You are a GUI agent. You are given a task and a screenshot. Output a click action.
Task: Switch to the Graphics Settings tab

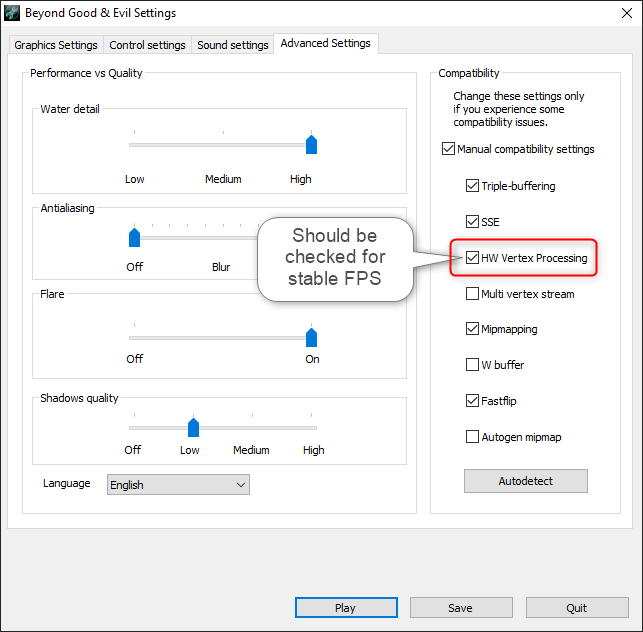[56, 45]
